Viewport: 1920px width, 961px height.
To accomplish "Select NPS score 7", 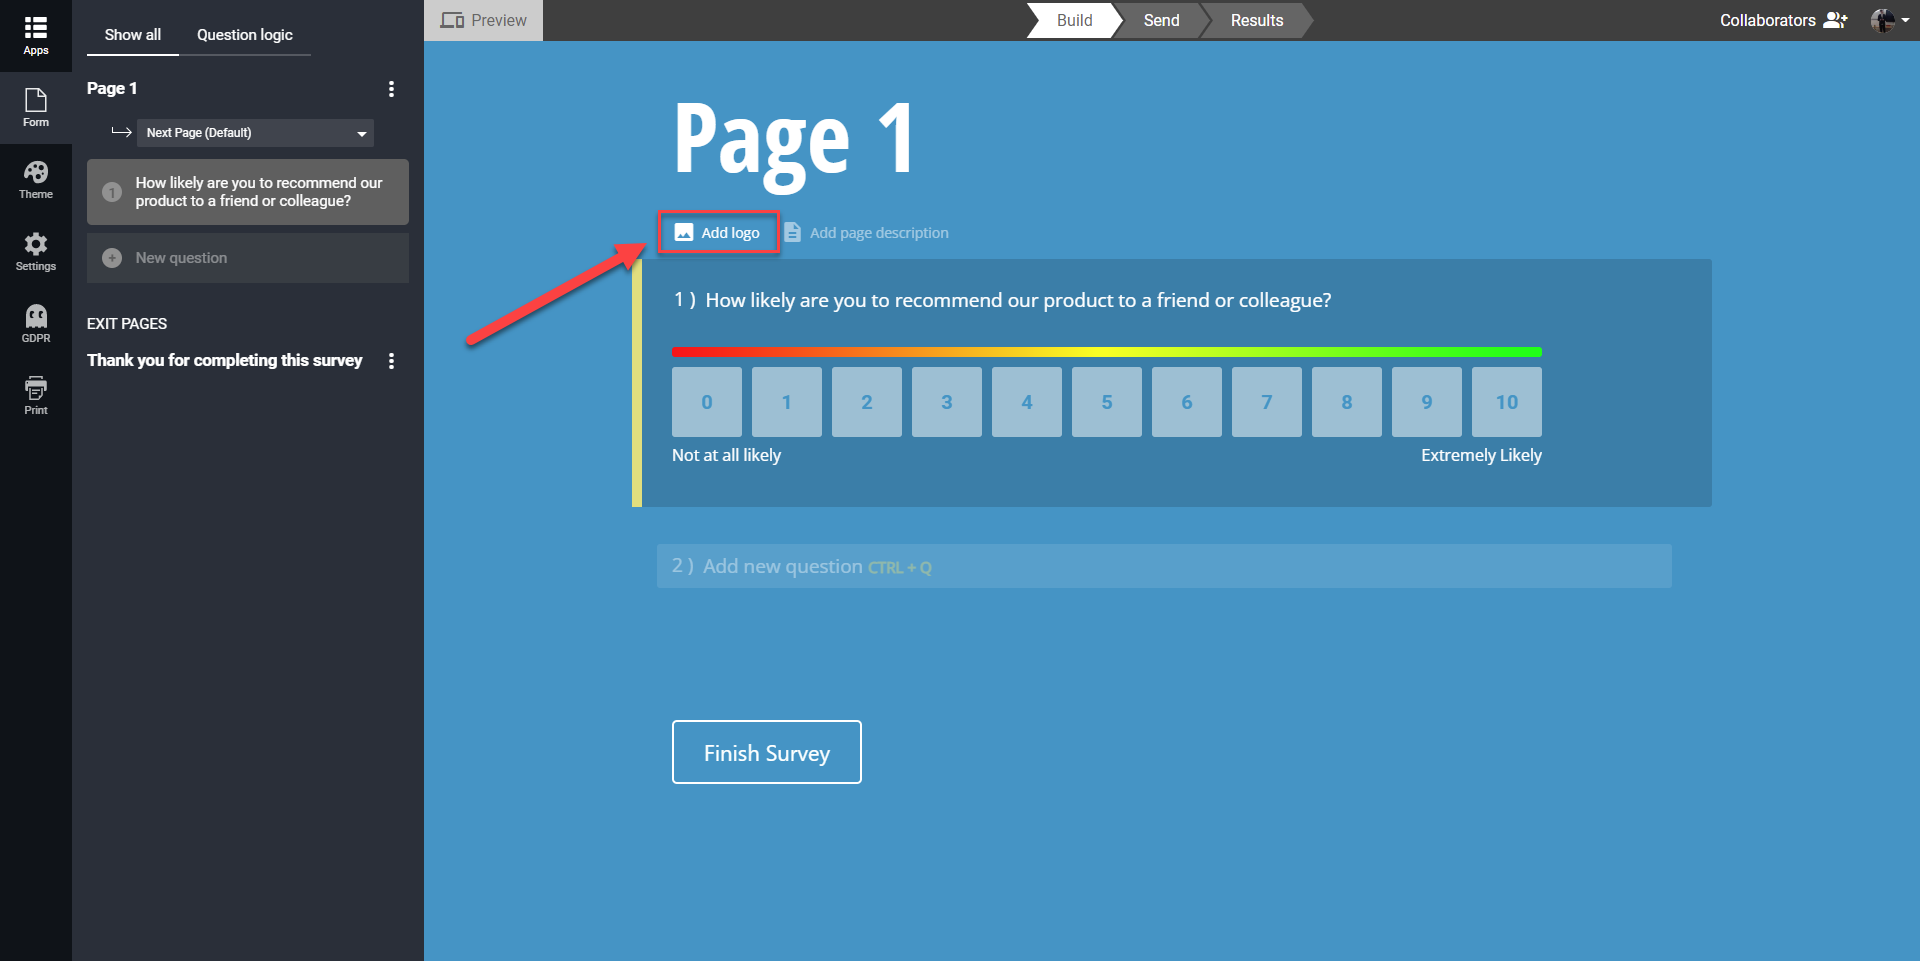I will 1267,402.
